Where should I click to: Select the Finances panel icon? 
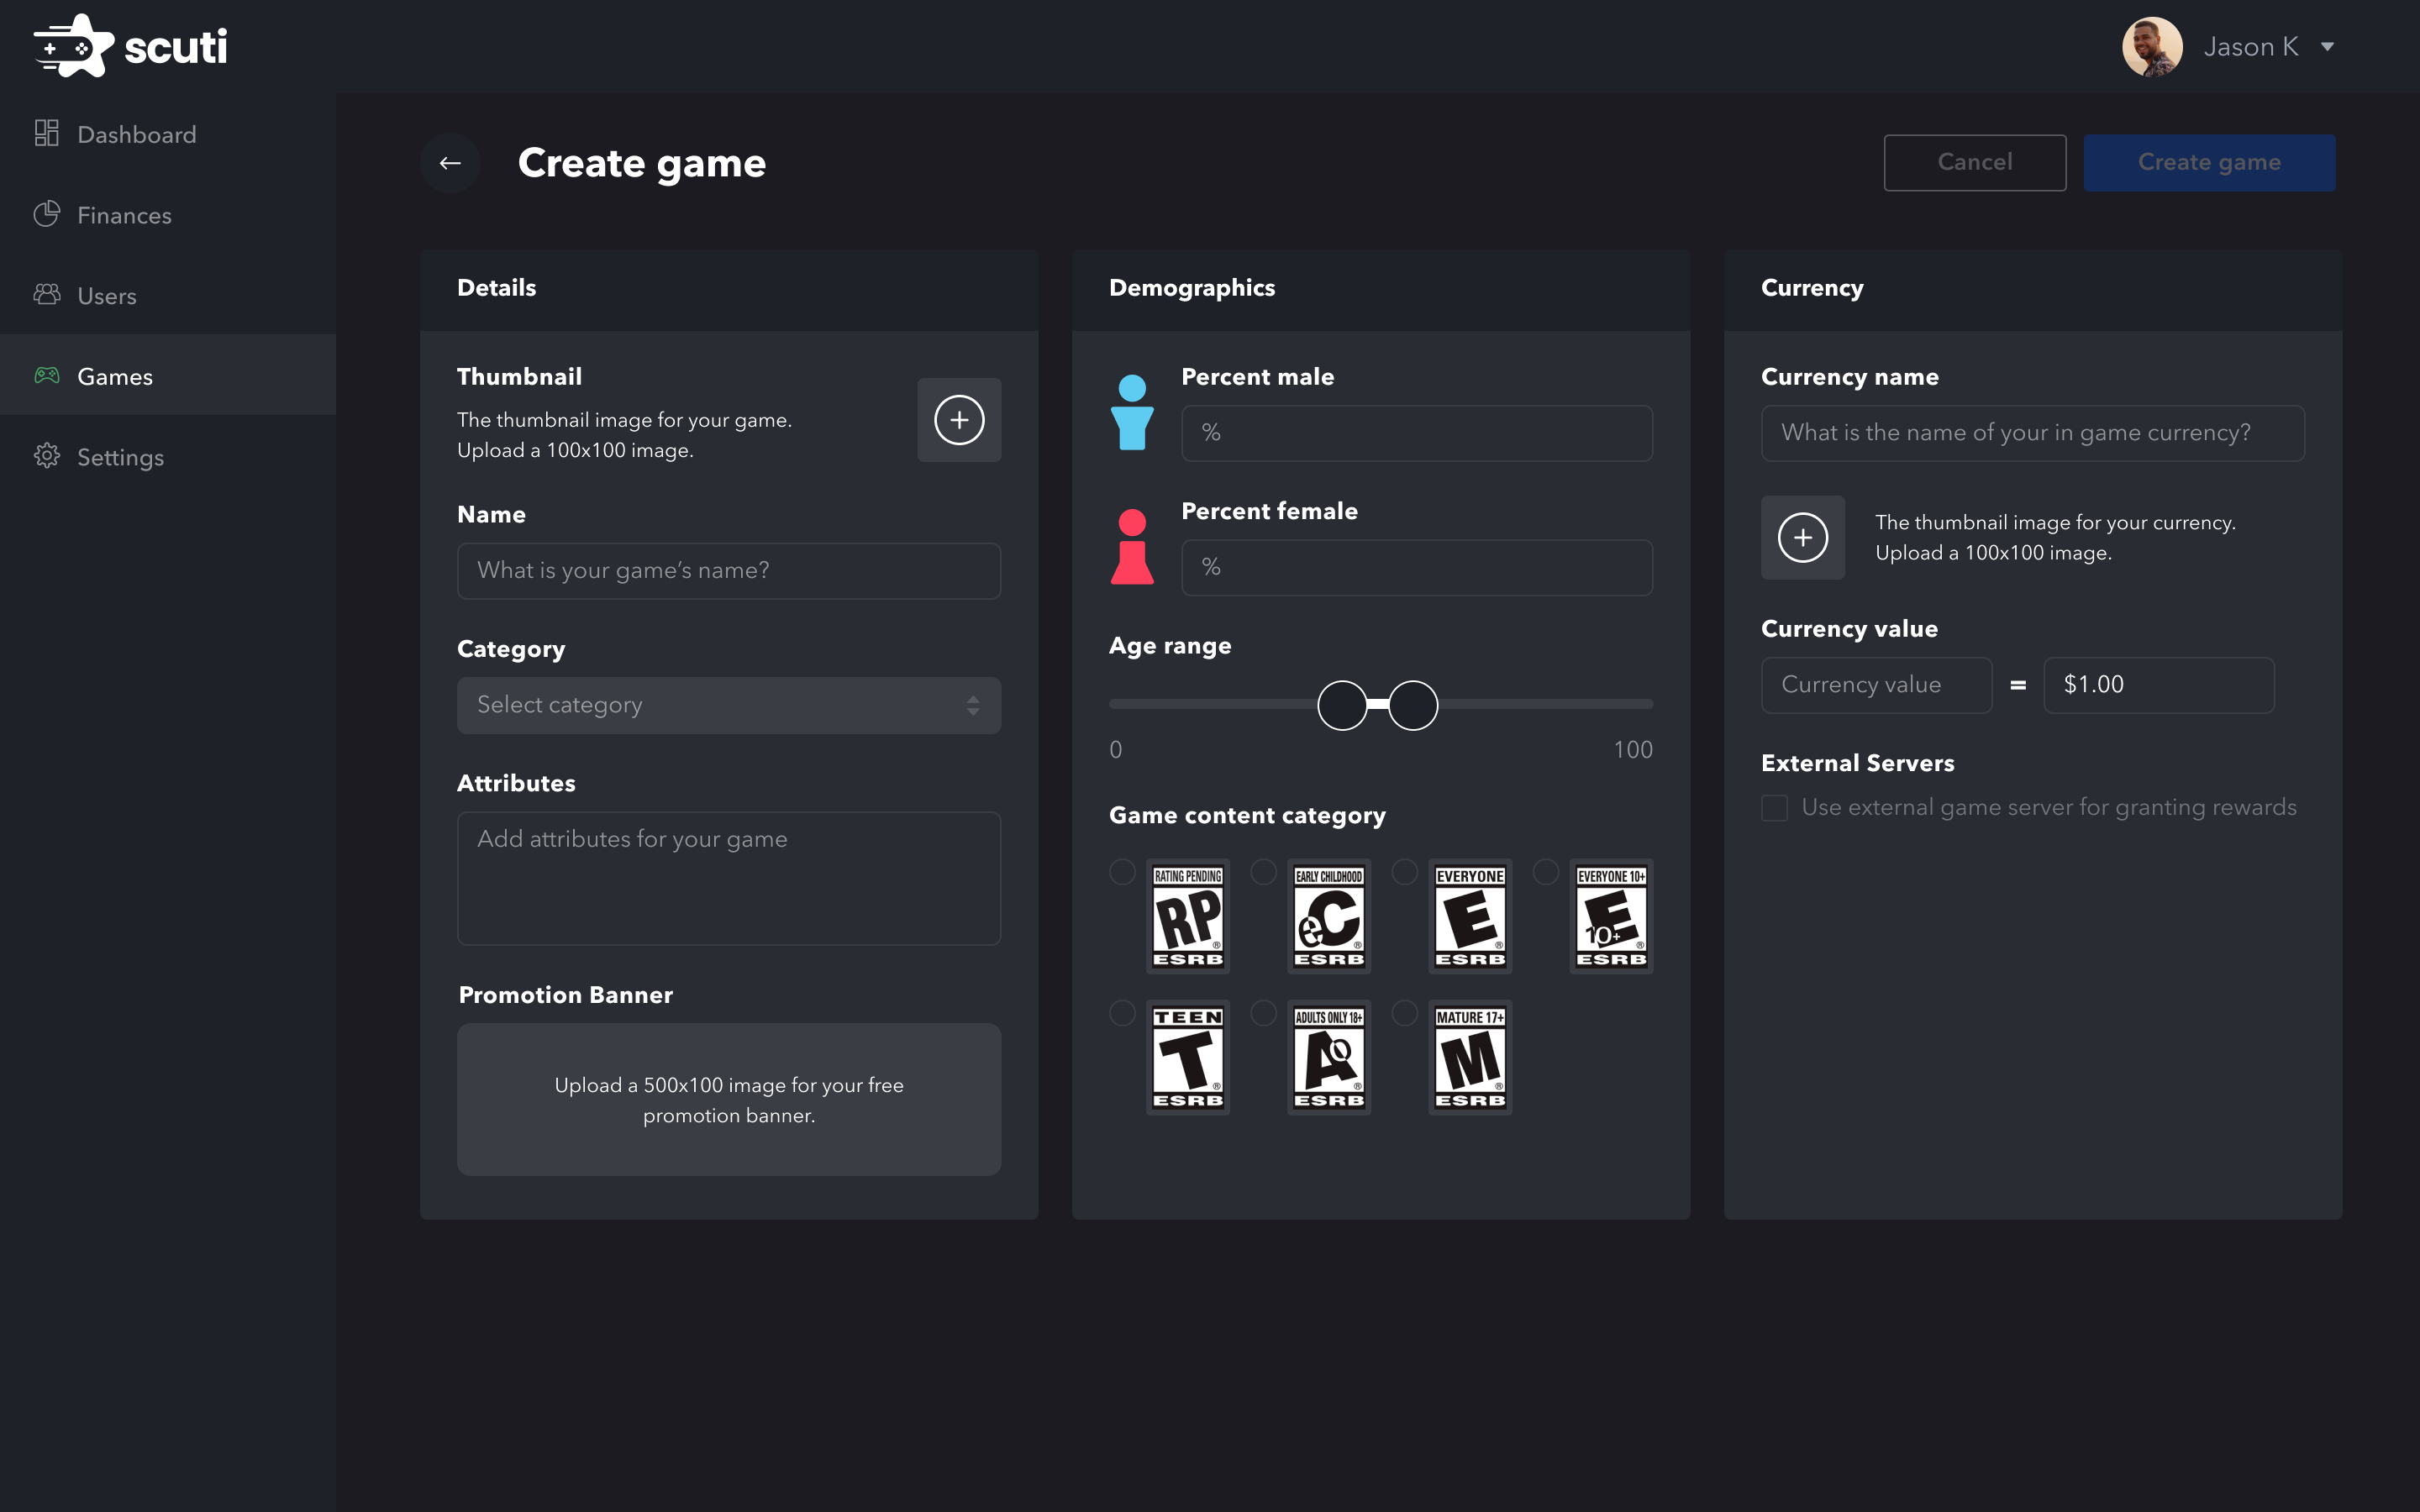pyautogui.click(x=47, y=214)
